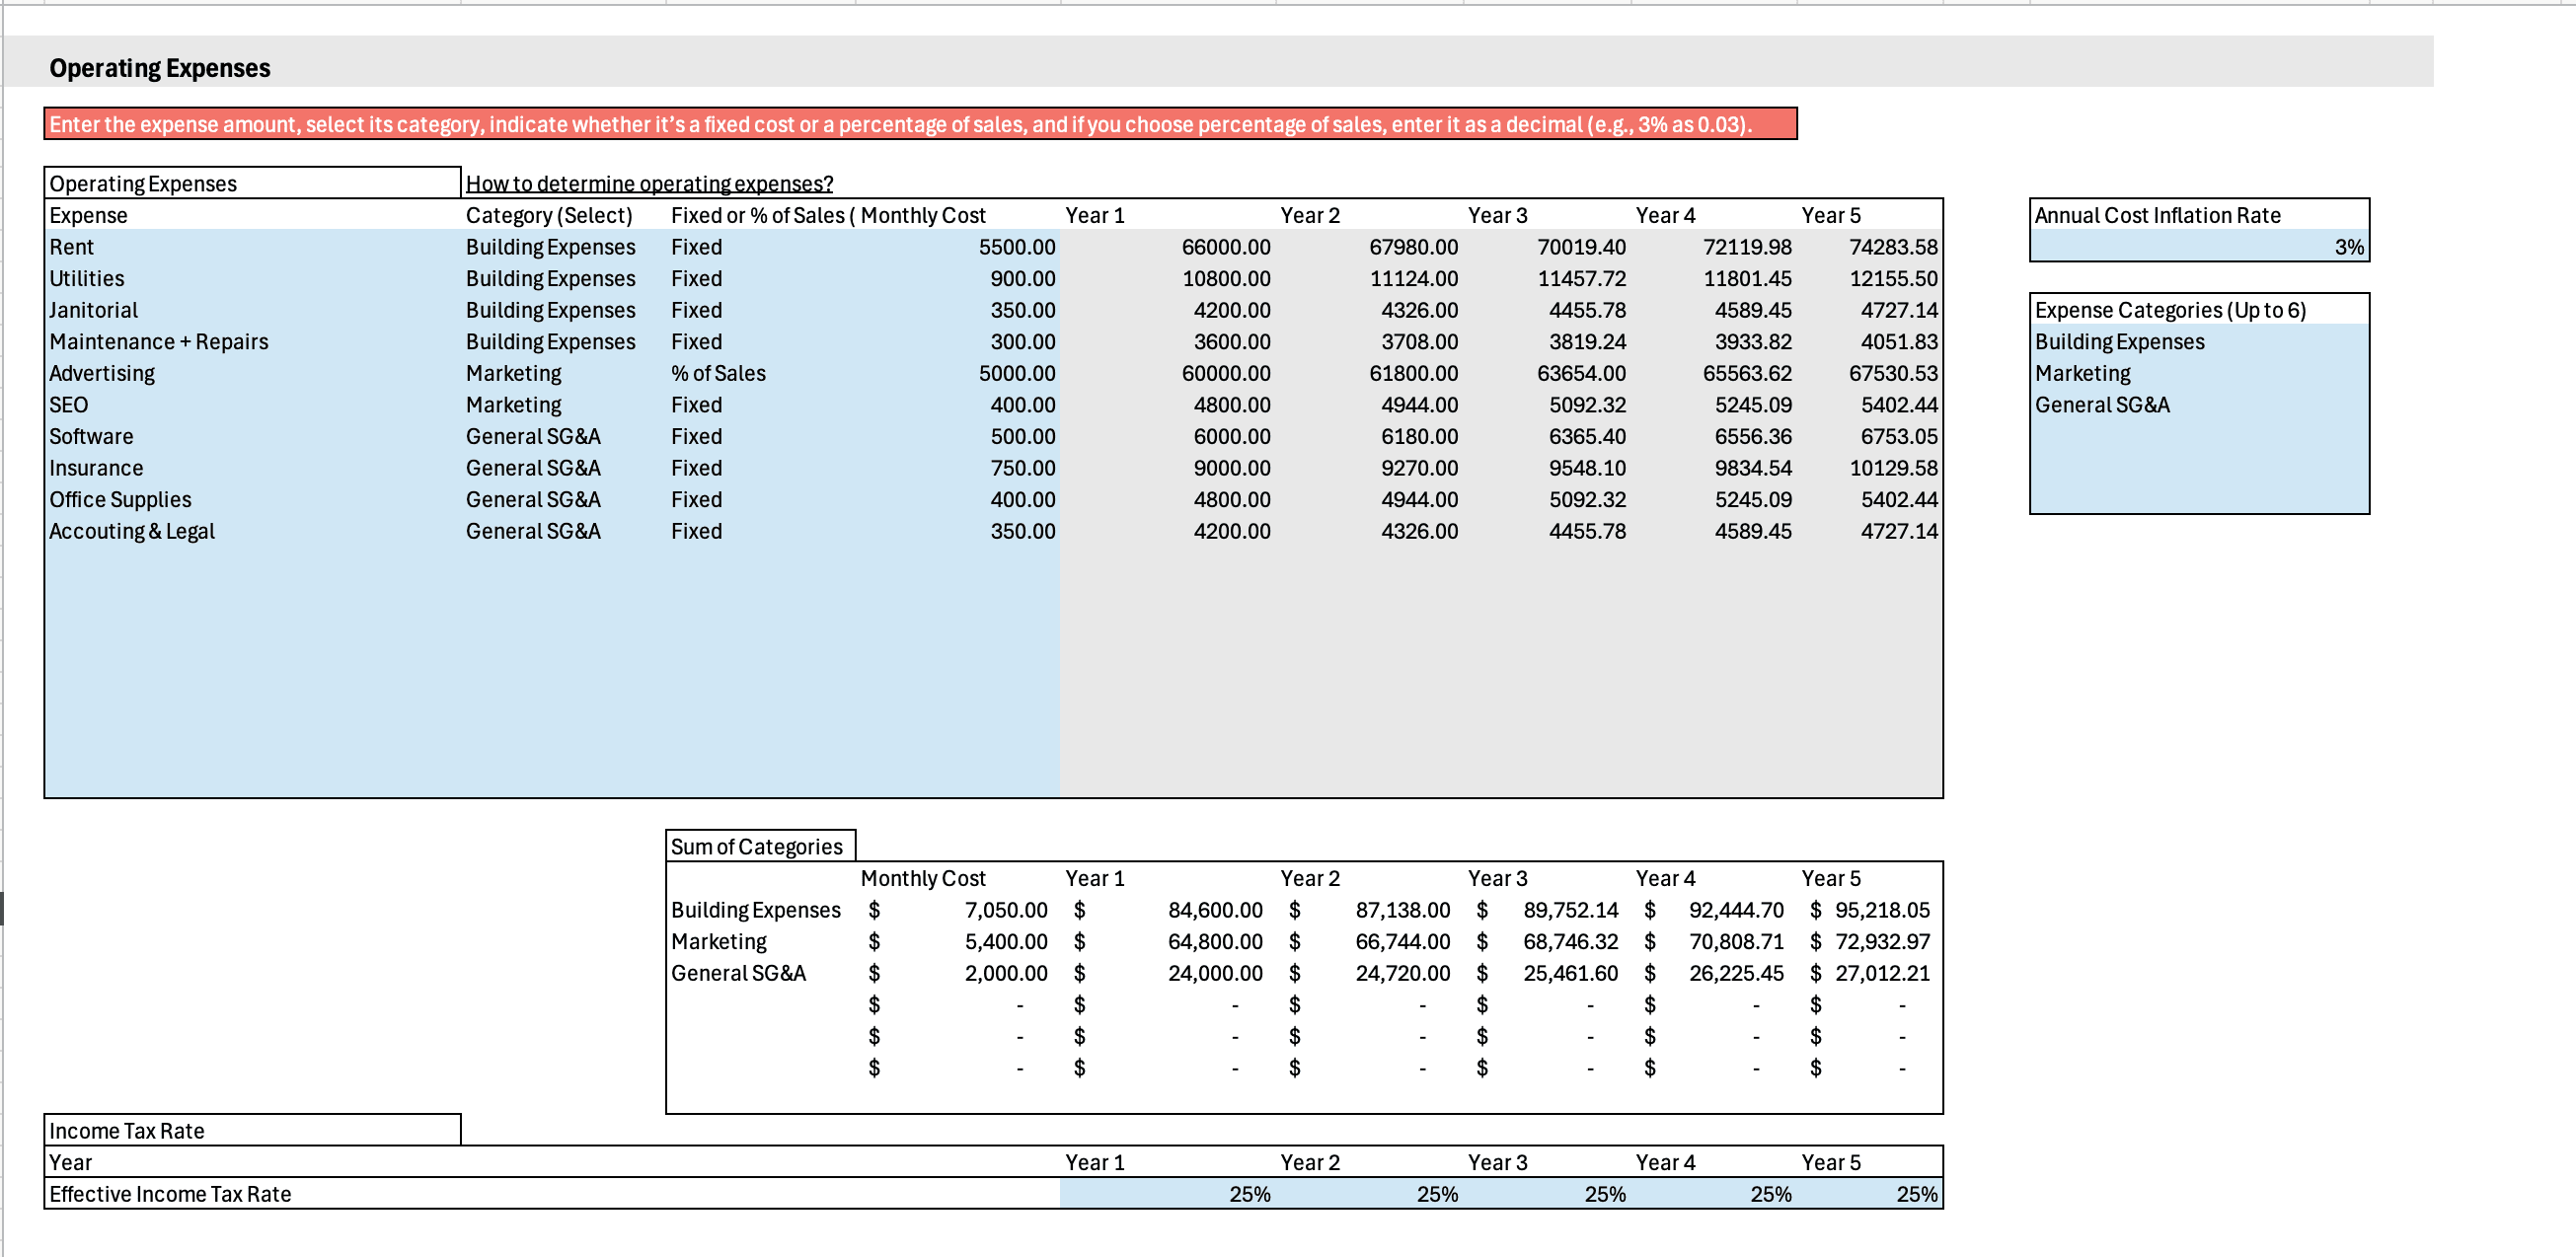Click the Year 5 column header in expenses table
The width and height of the screenshot is (2576, 1257).
(x=1832, y=215)
